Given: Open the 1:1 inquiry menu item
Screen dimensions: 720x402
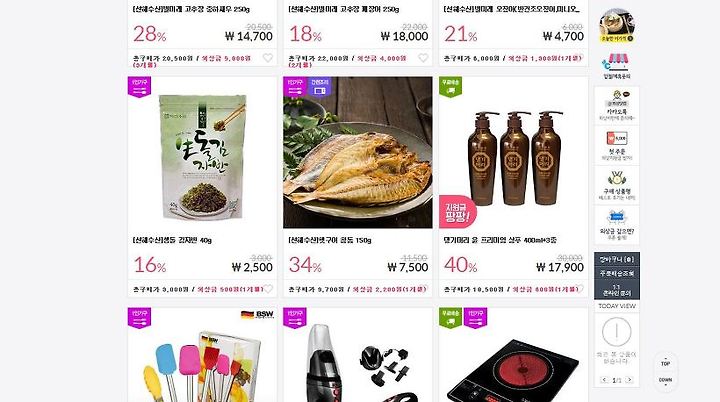Looking at the screenshot, I should click(617, 290).
